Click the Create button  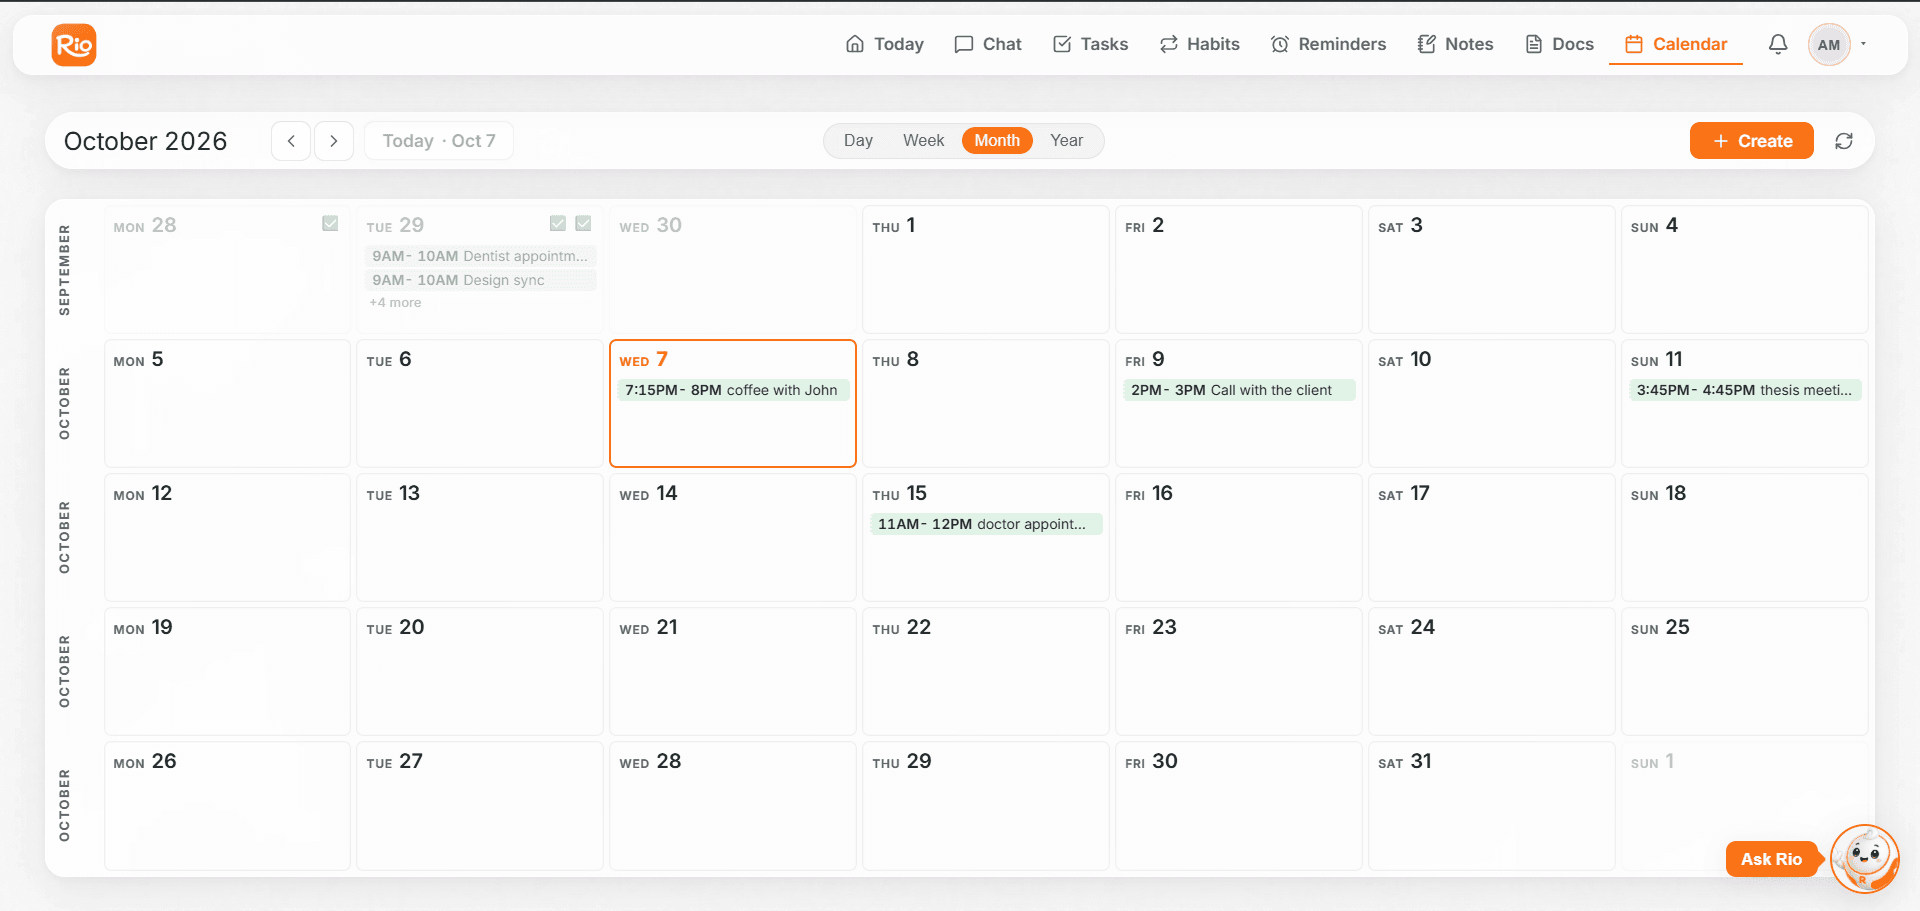point(1752,141)
